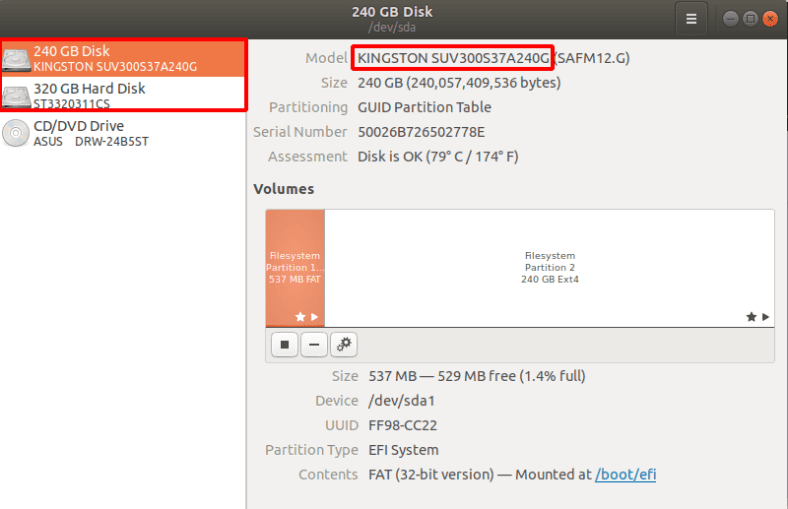This screenshot has height=509, width=788.
Task: Click the 240 GB Disk drive icon
Action: point(16,60)
